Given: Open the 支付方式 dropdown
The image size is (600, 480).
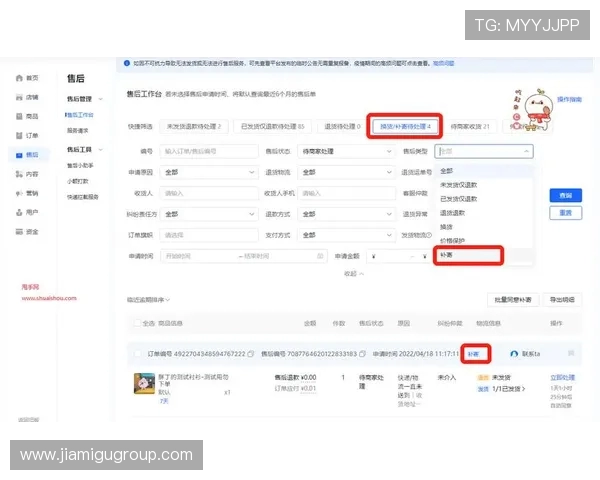Looking at the screenshot, I should click(346, 235).
